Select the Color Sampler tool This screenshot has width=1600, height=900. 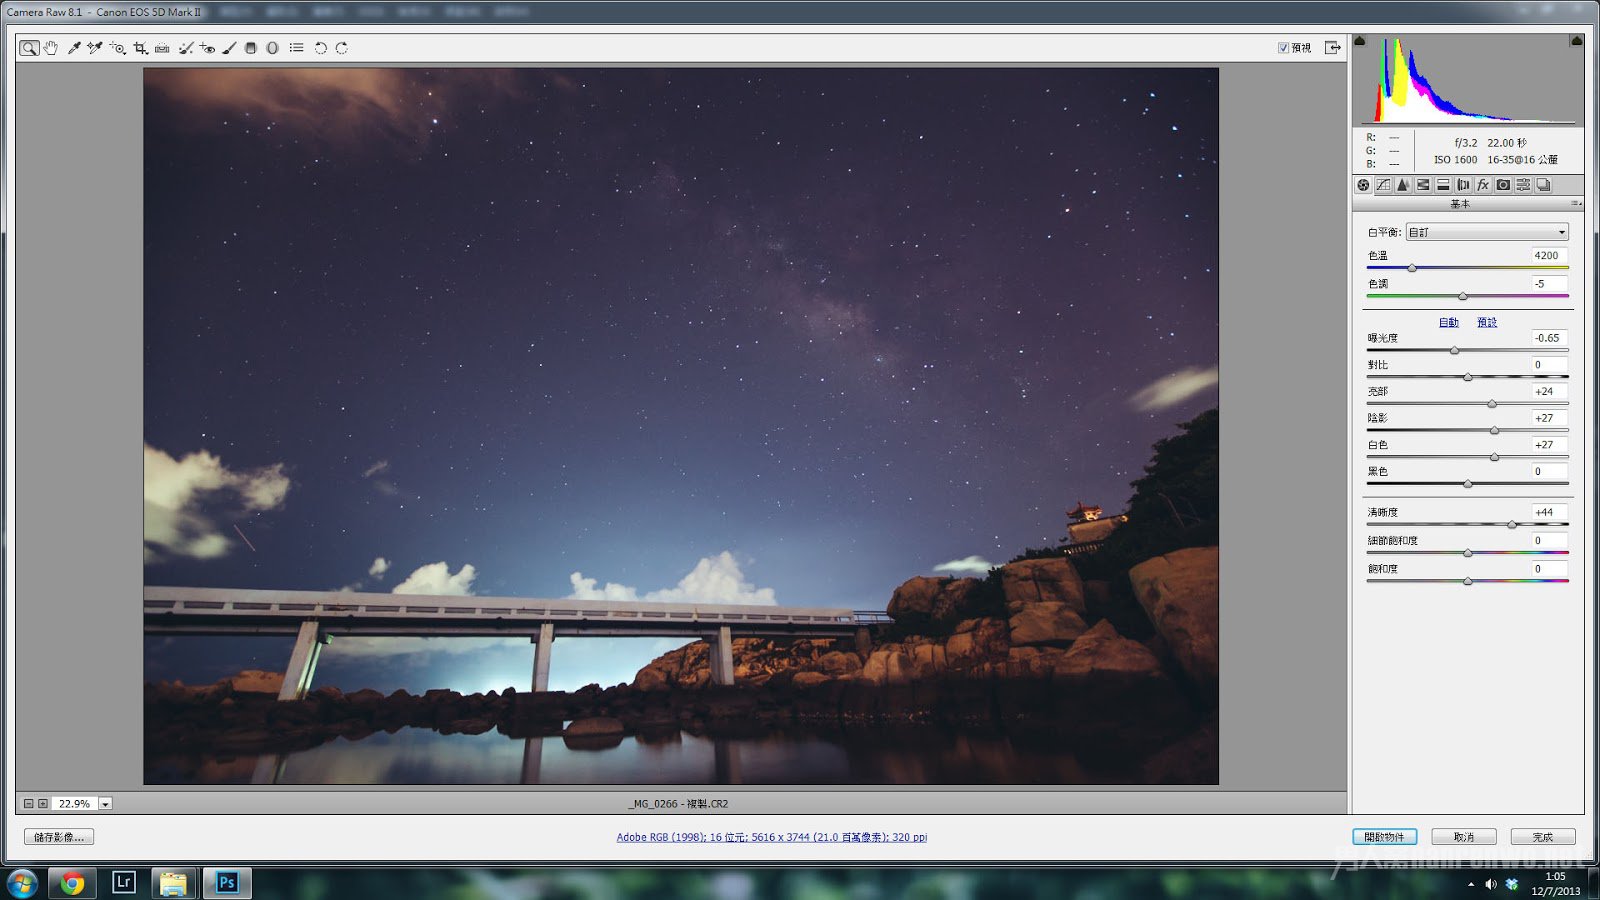(95, 48)
